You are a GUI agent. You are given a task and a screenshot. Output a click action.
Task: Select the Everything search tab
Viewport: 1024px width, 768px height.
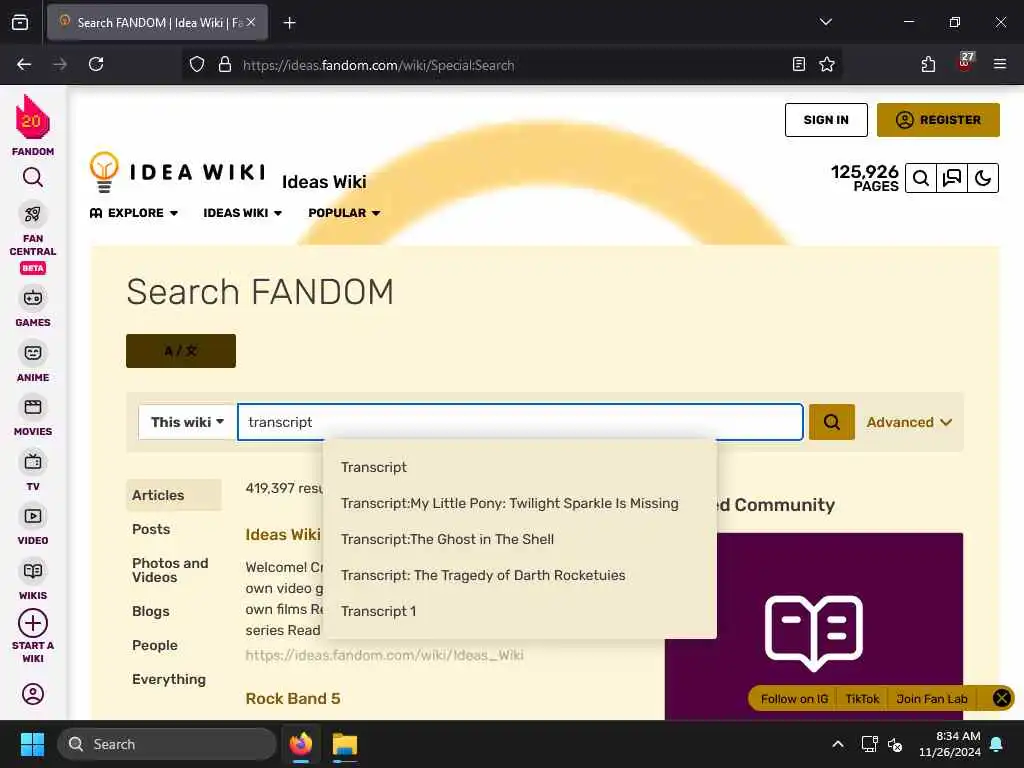(168, 679)
